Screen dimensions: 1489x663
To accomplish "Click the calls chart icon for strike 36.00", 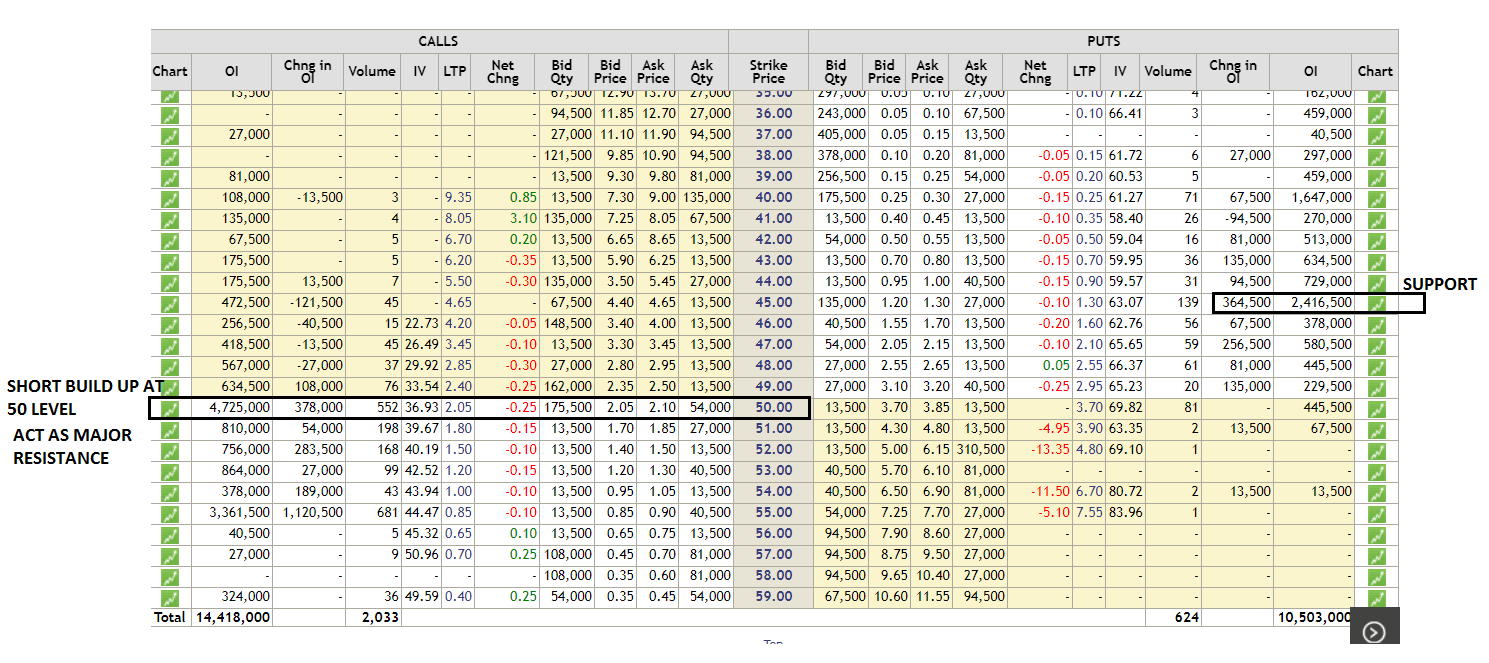I will coord(170,113).
